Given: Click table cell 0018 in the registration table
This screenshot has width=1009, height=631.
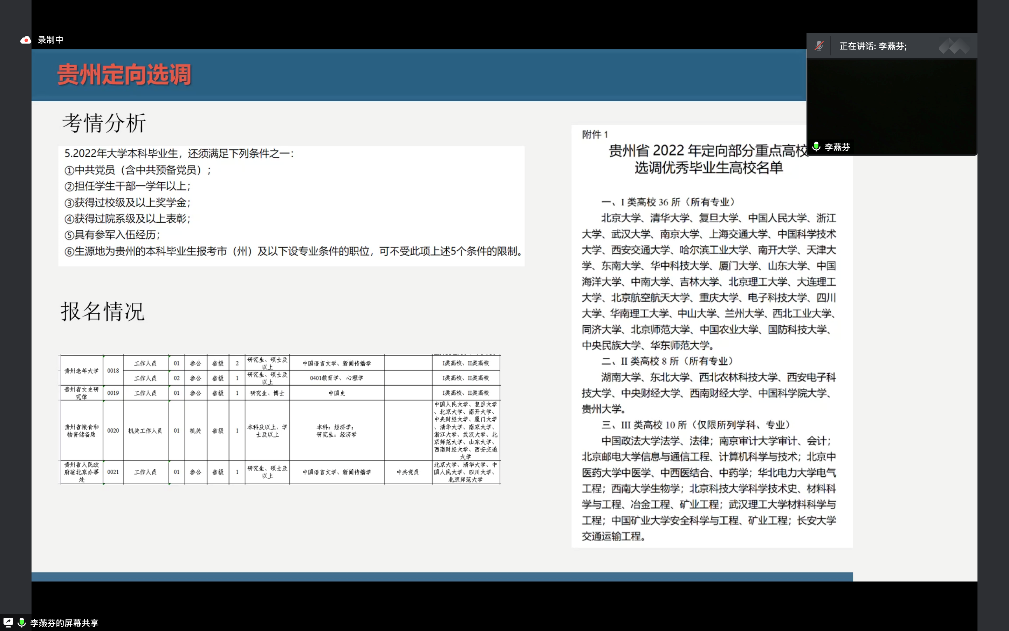Looking at the screenshot, I should [x=113, y=370].
